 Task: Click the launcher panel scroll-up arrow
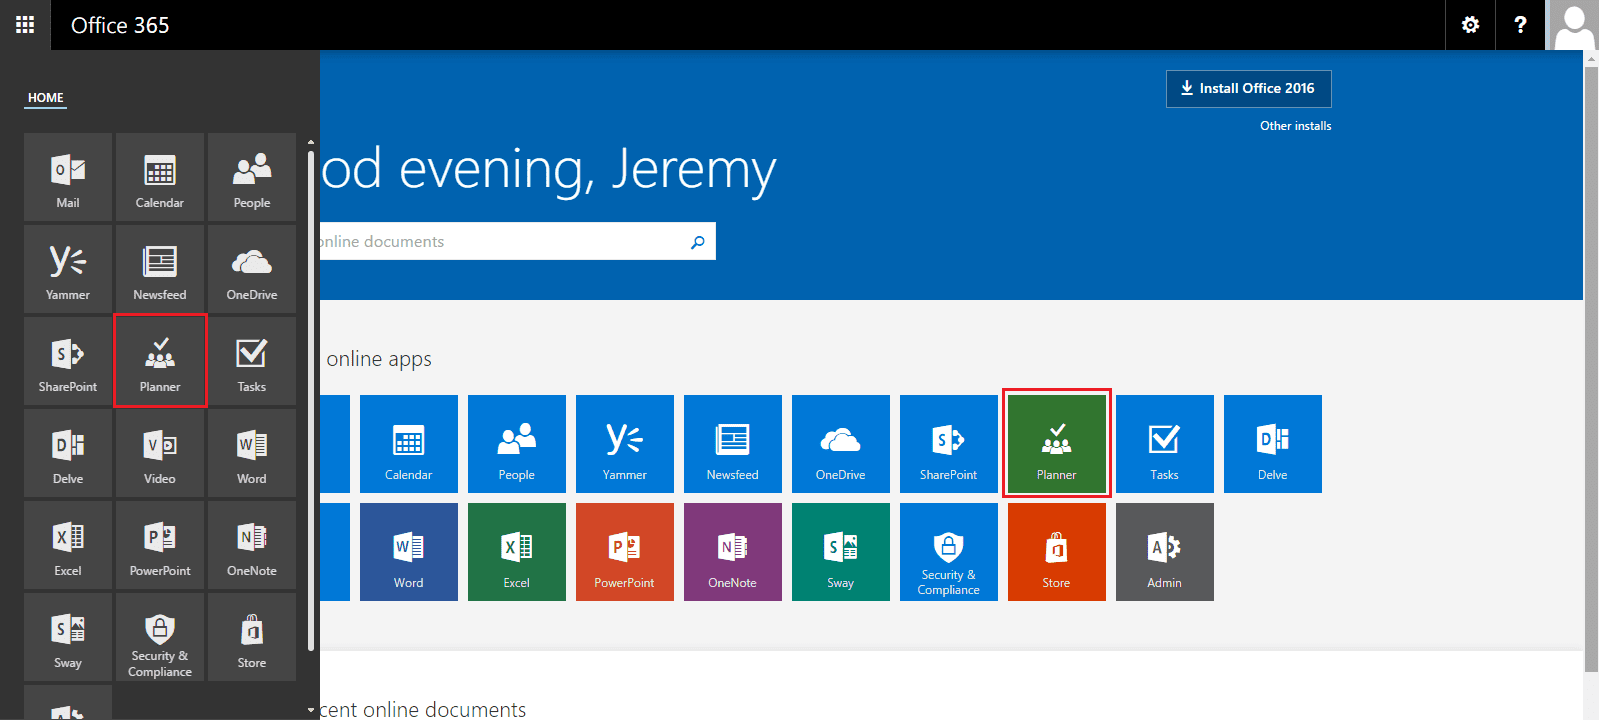[x=311, y=142]
